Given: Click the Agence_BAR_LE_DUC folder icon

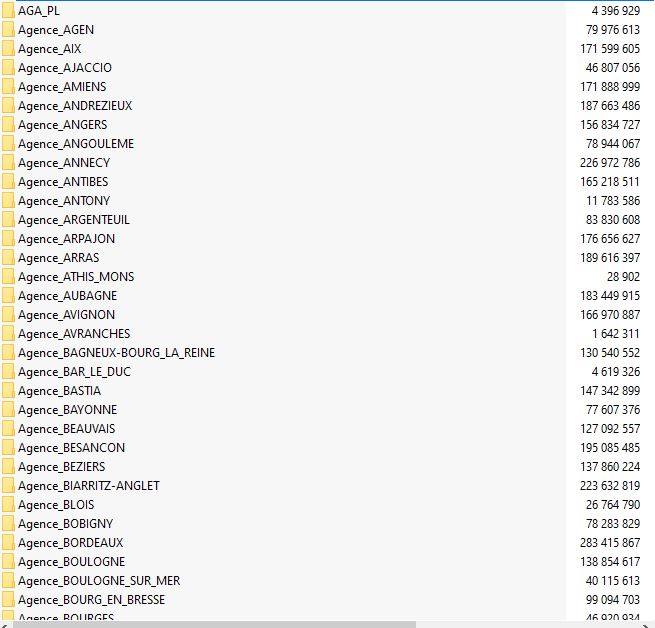Looking at the screenshot, I should pos(8,372).
